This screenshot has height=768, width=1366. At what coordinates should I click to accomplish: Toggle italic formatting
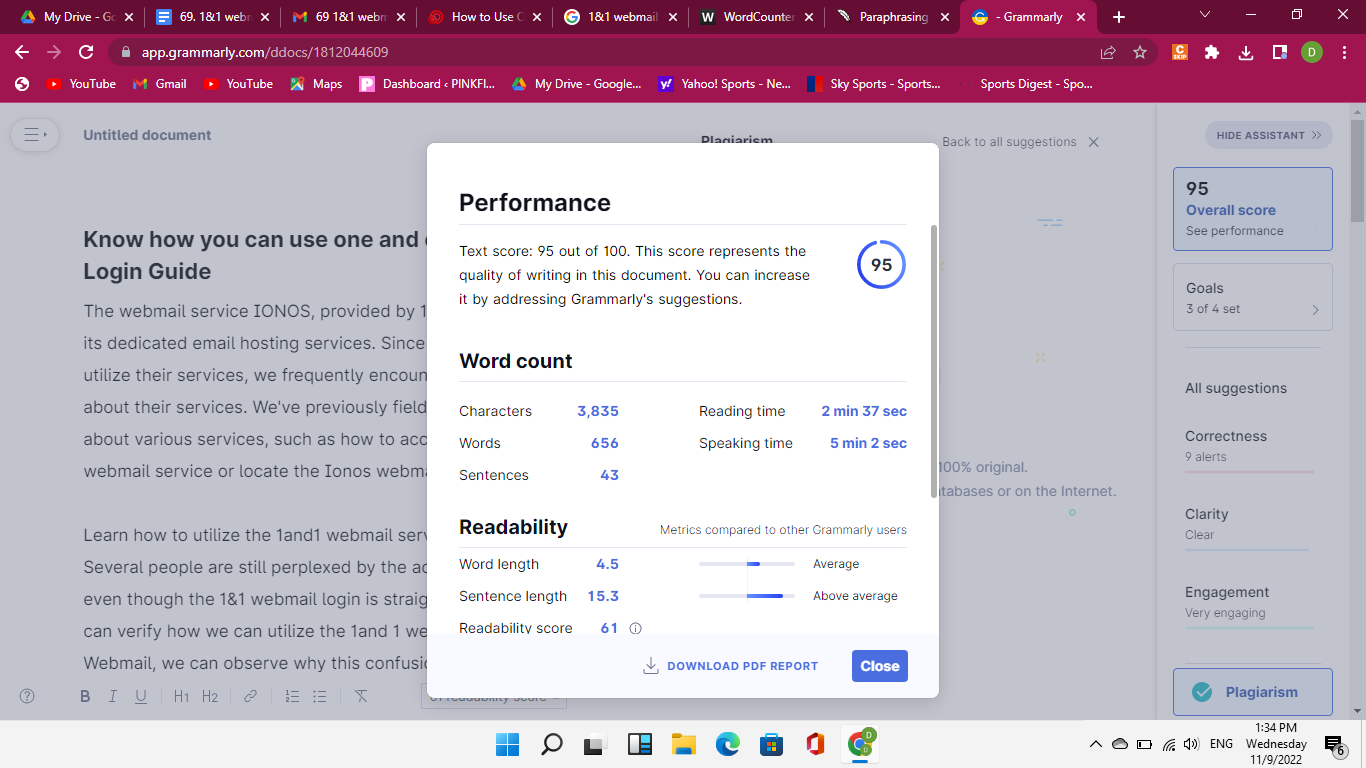pos(113,696)
